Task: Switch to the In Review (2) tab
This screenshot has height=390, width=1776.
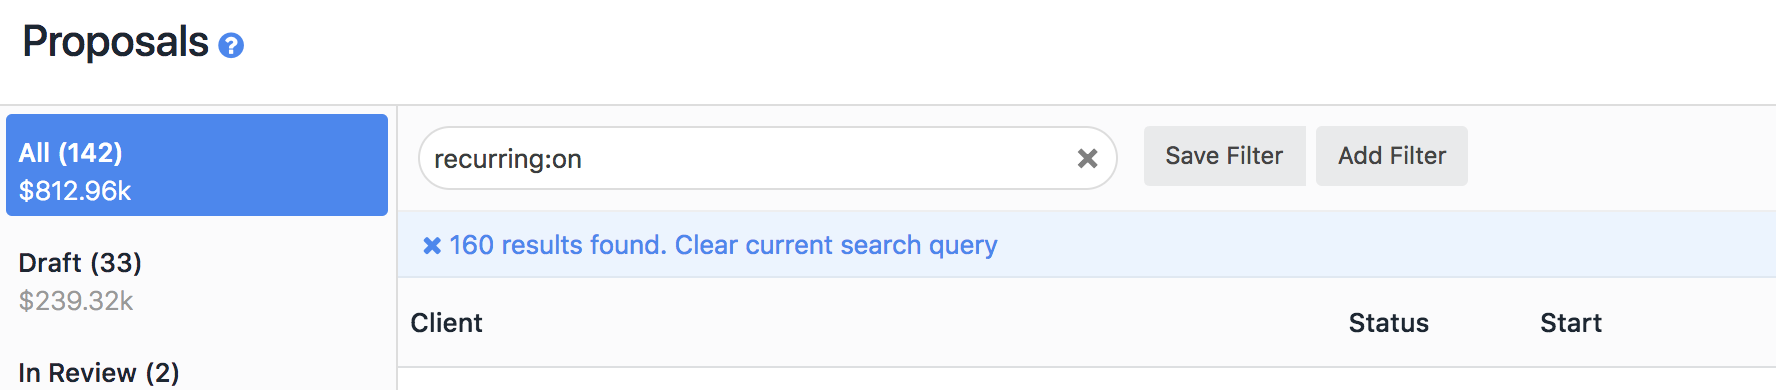Action: tap(197, 372)
